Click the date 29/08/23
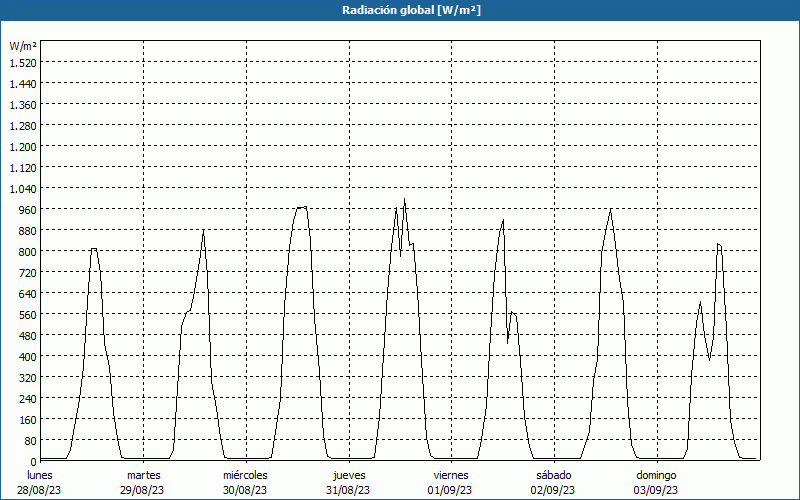This screenshot has height=500, width=800. (142, 490)
